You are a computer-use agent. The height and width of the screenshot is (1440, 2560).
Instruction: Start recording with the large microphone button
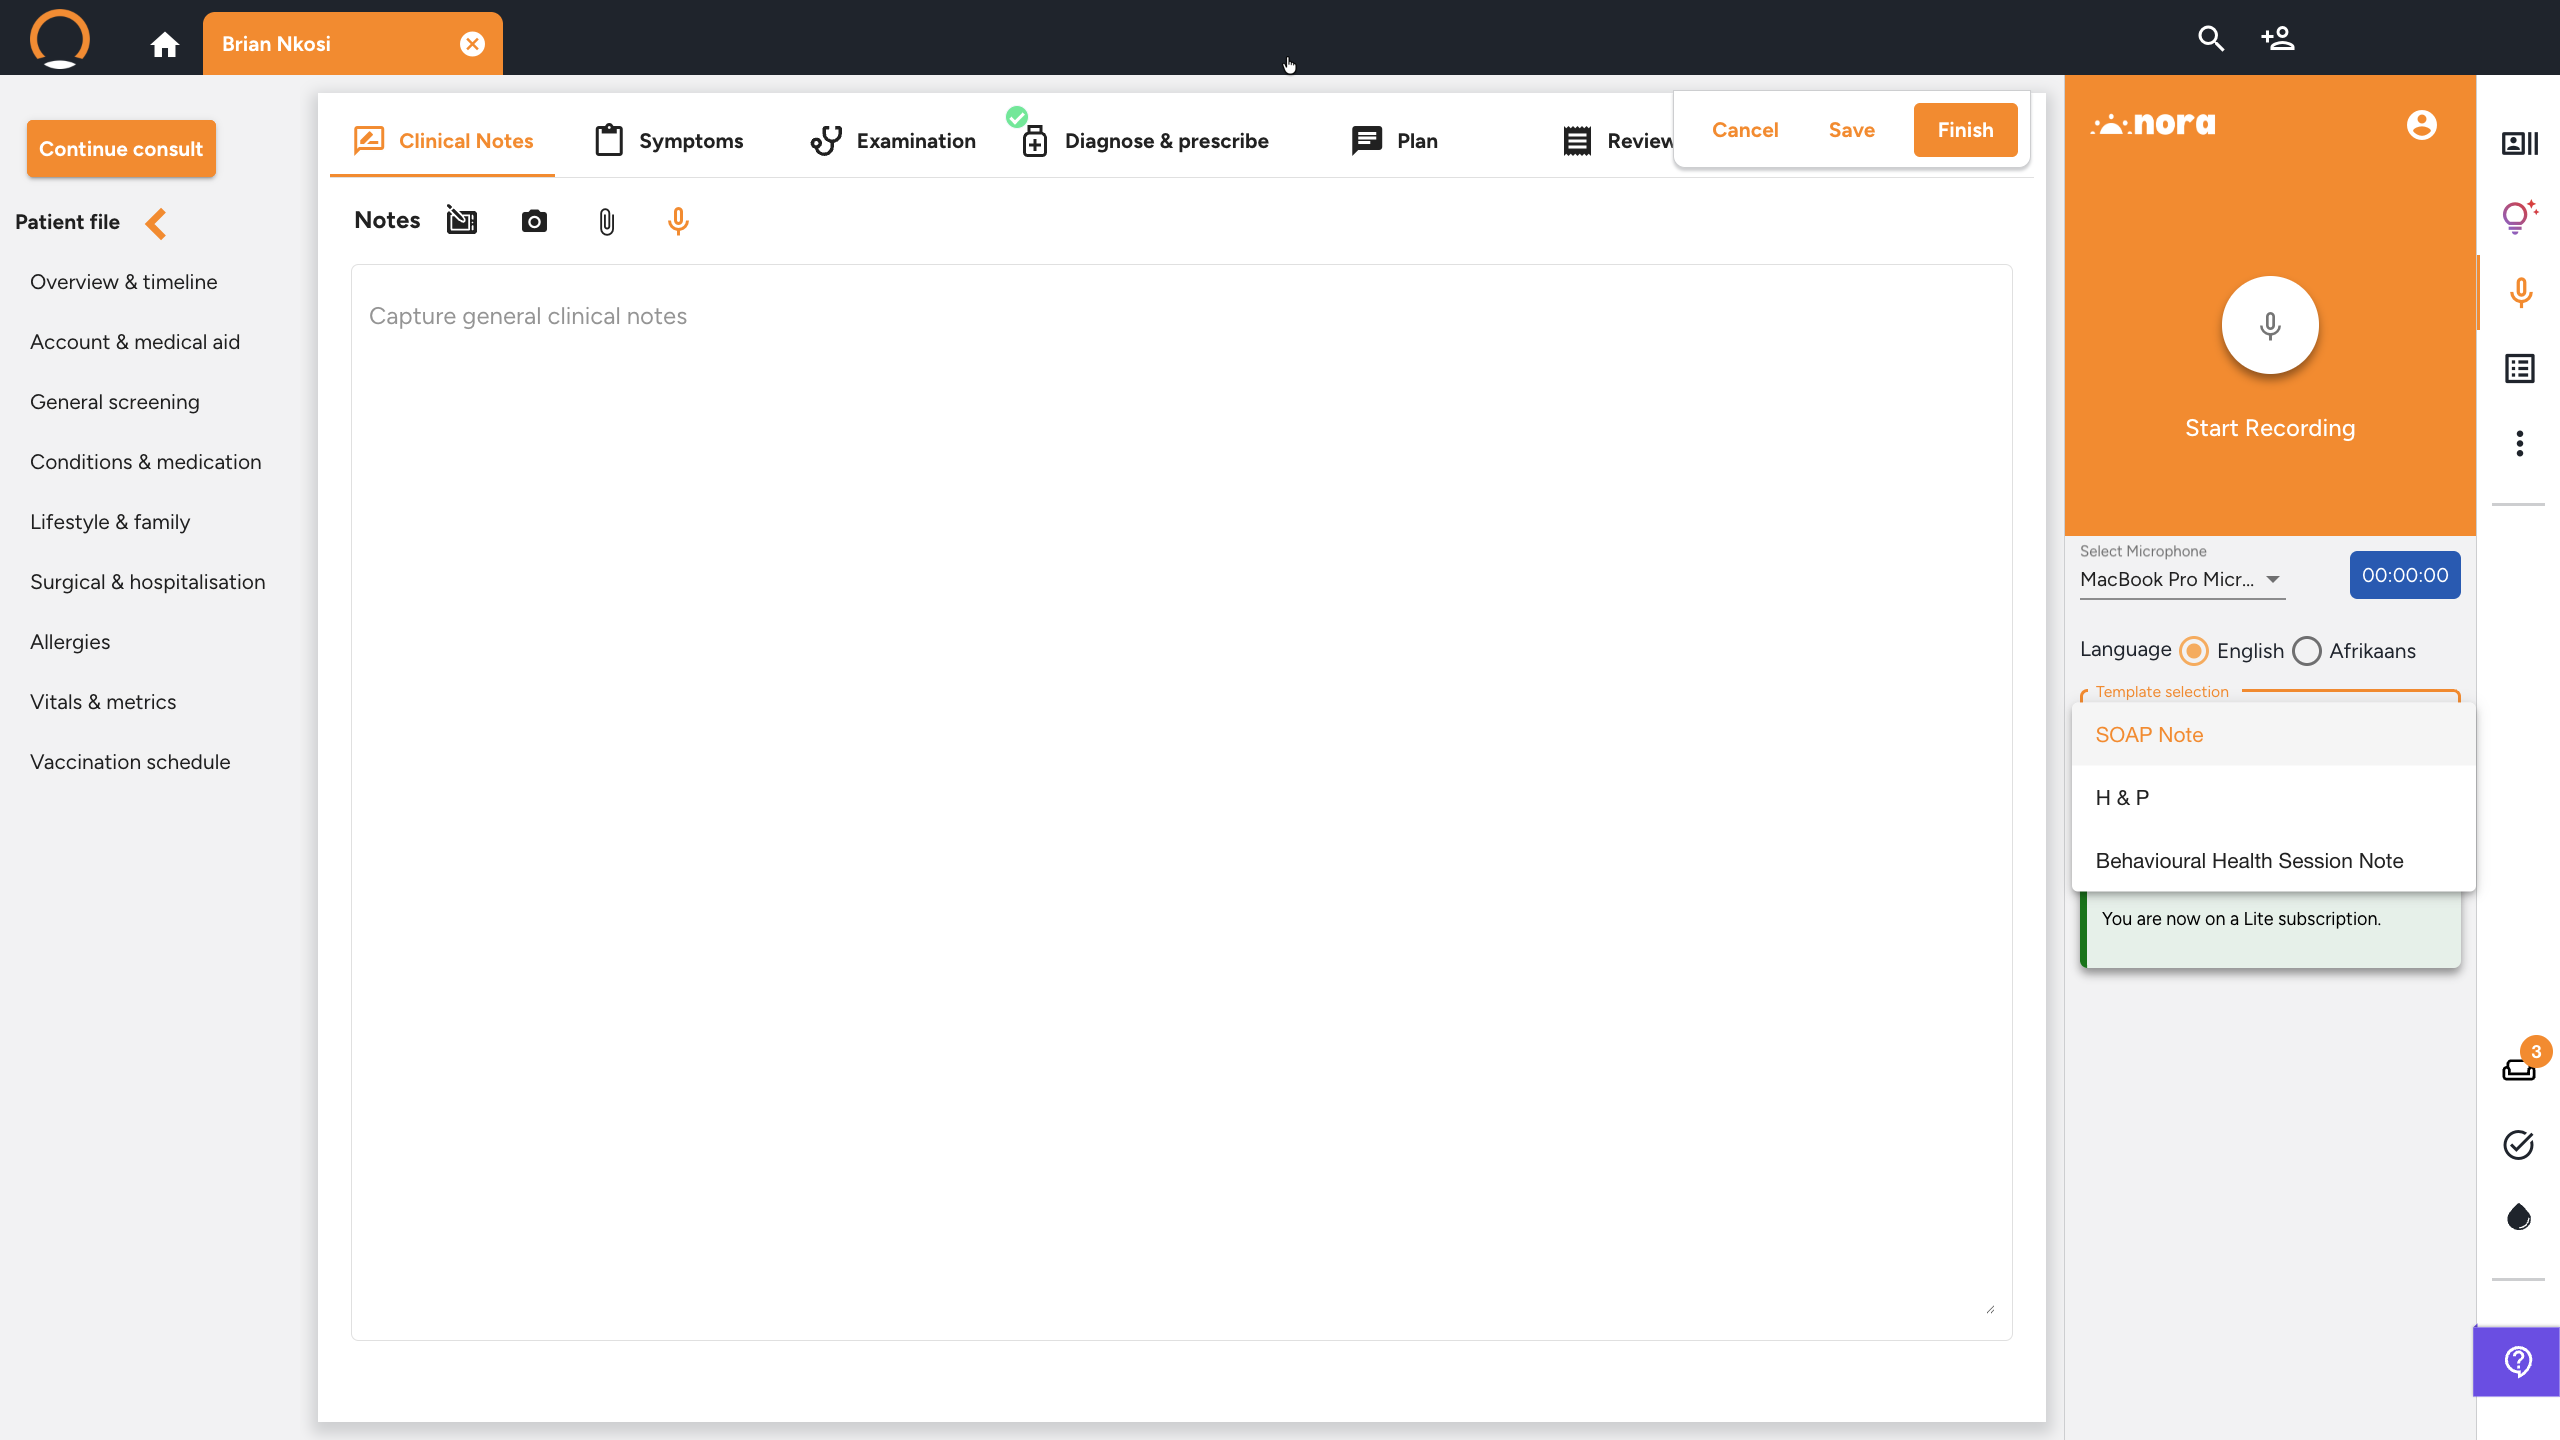[2270, 325]
